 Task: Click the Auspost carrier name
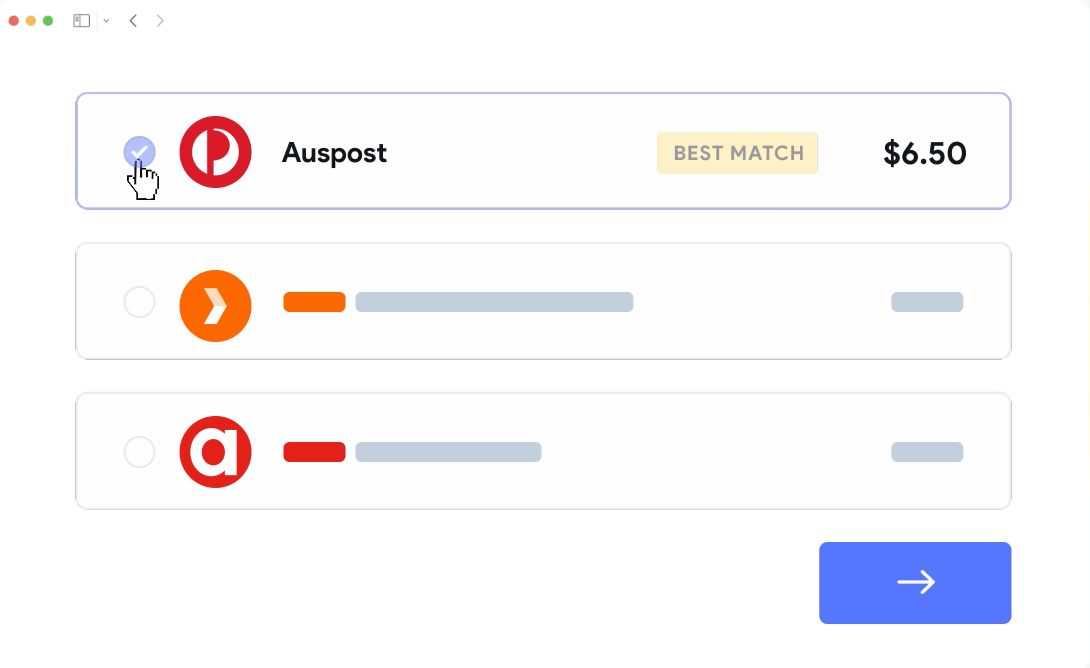point(334,153)
